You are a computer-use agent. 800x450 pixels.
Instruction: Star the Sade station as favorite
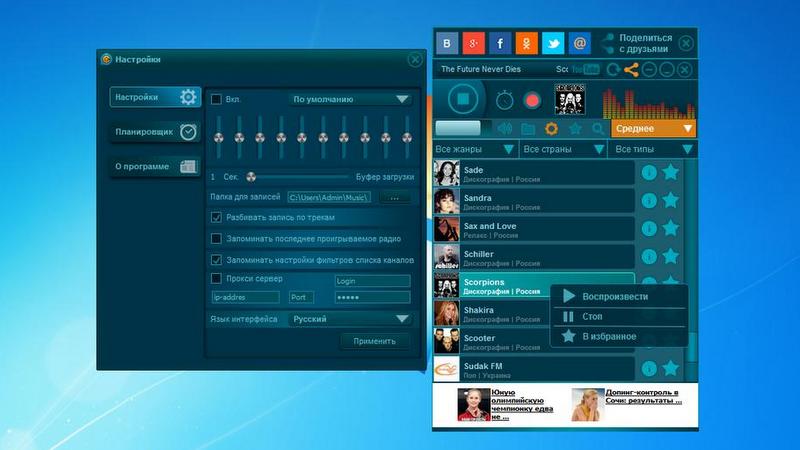[670, 172]
